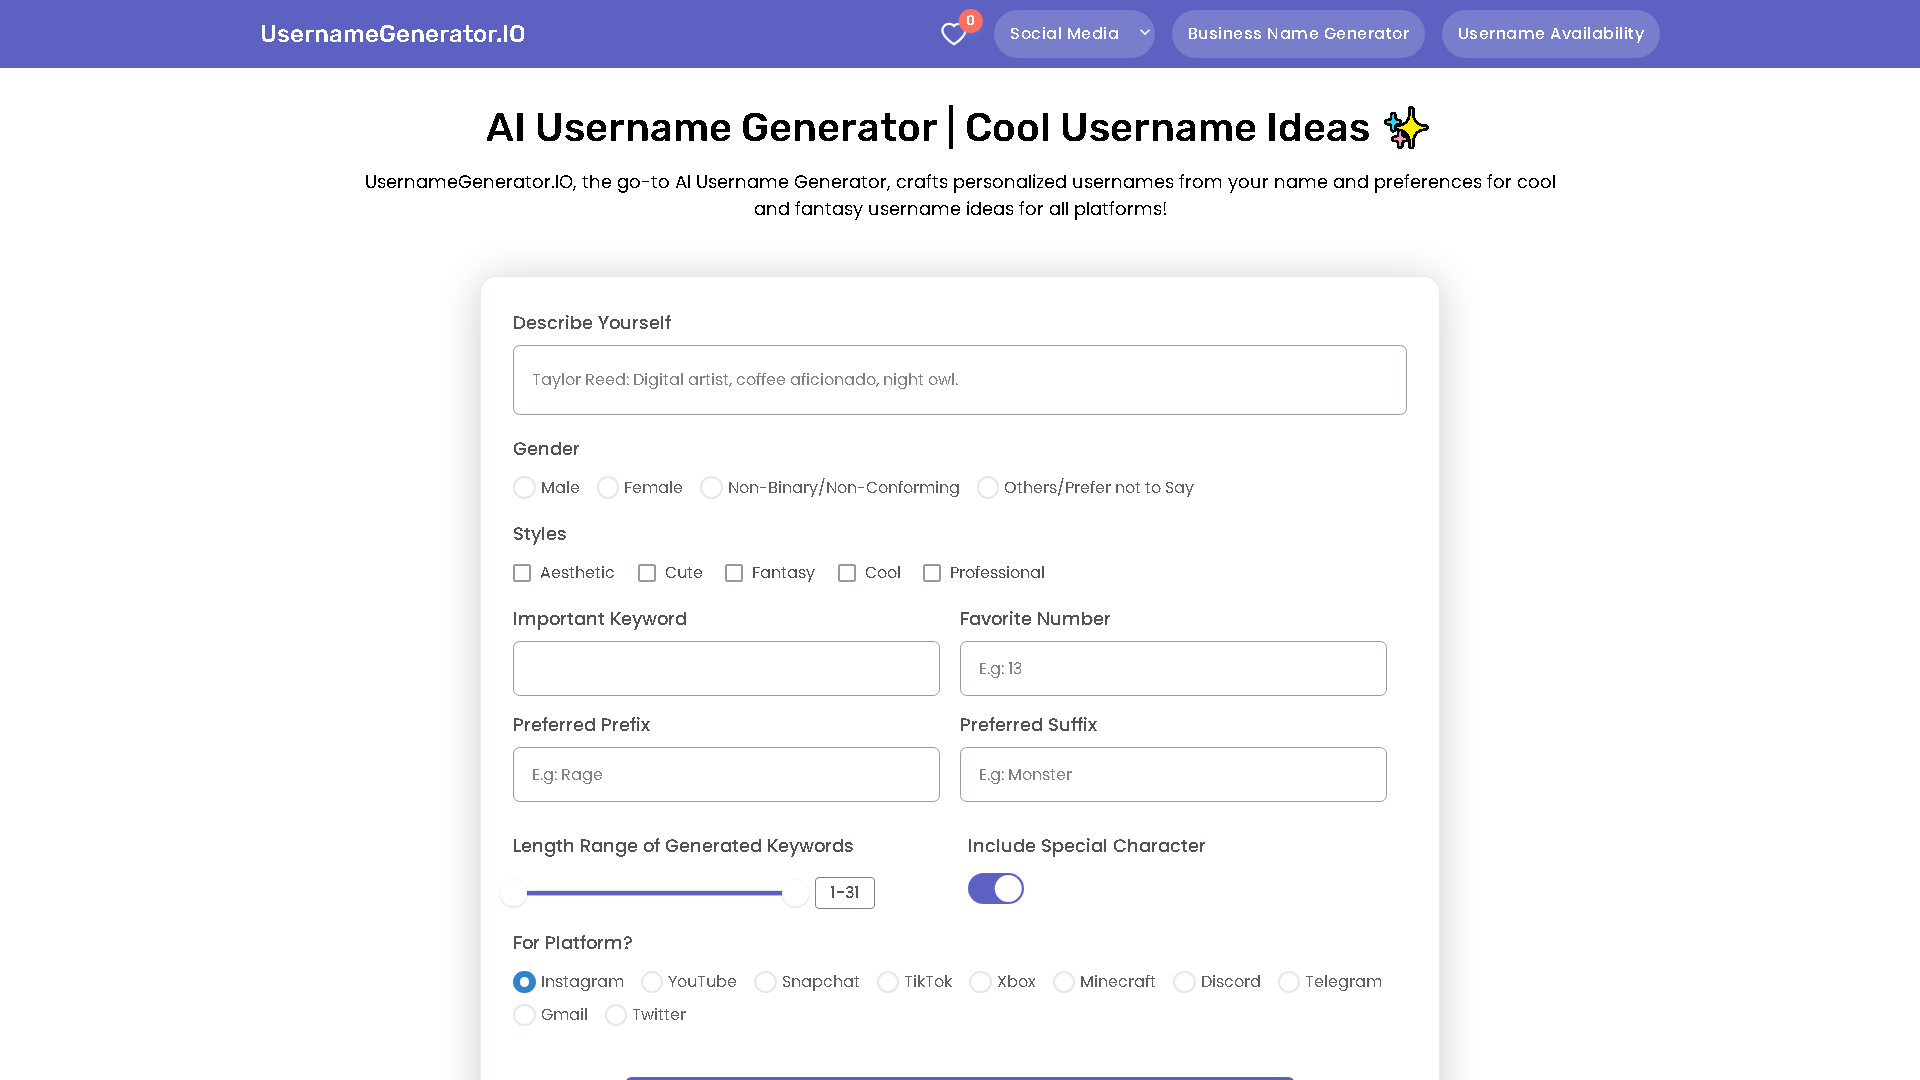Open the favorites heart icon
Viewport: 1920px width, 1080px height.
[x=953, y=33]
